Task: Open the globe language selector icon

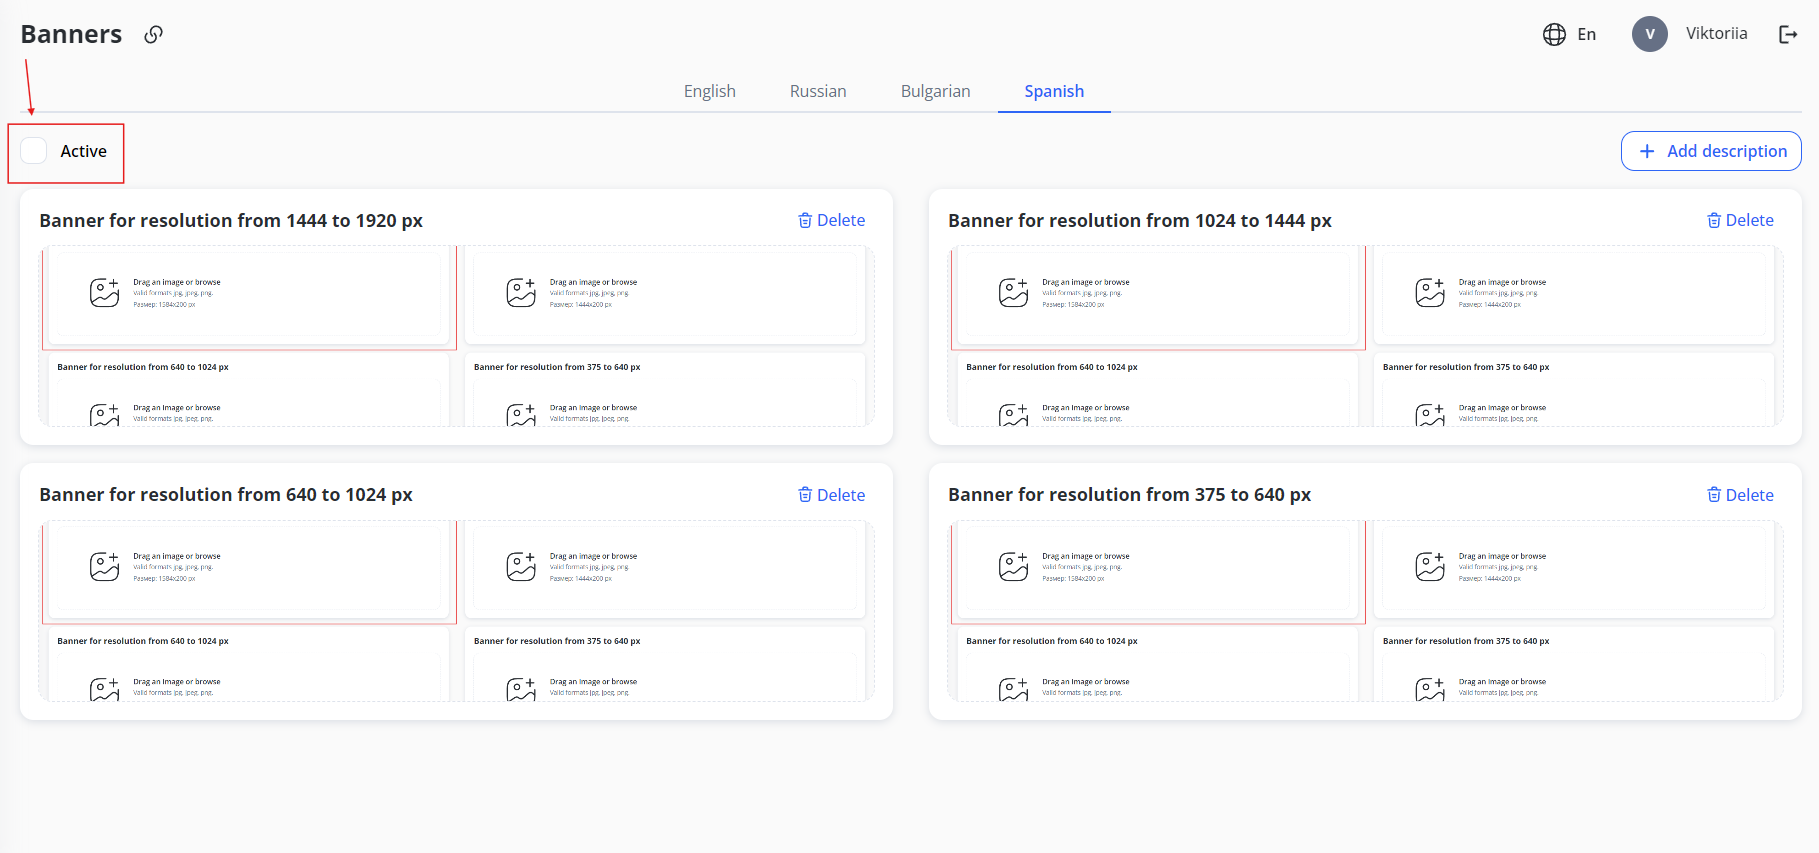Action: coord(1554,34)
